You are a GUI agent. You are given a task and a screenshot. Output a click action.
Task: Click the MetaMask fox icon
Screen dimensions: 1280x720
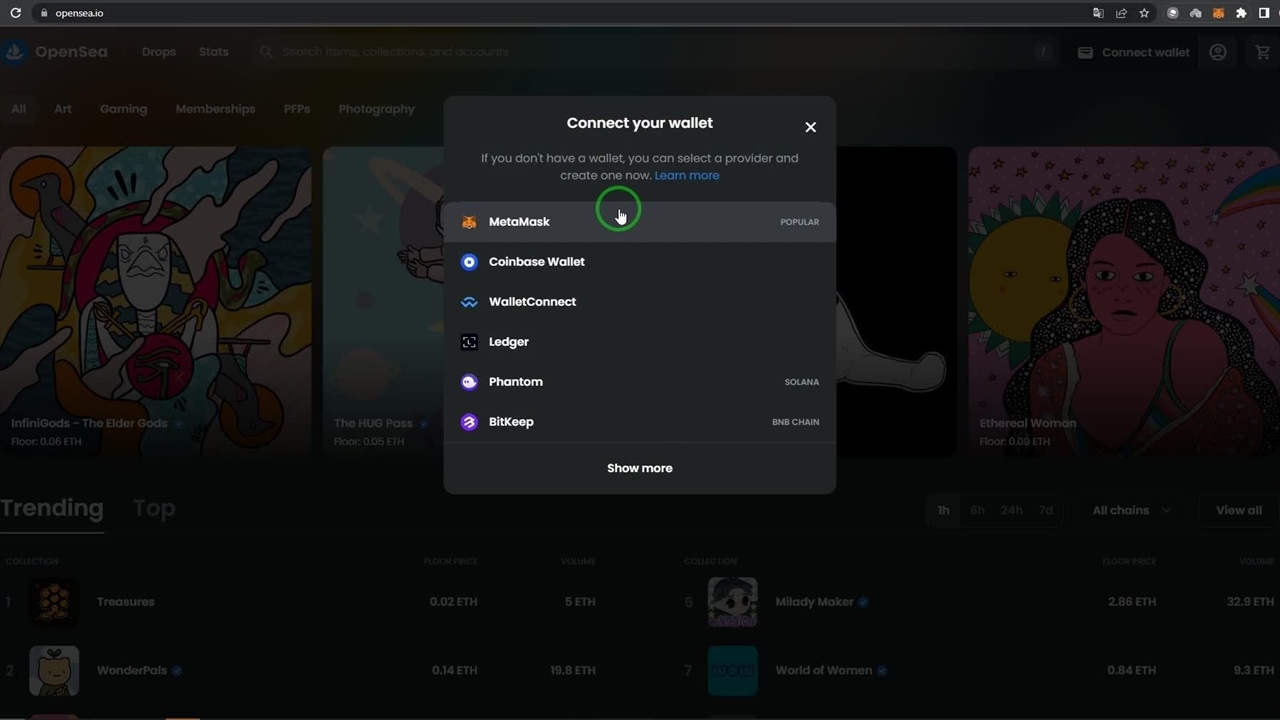(469, 222)
